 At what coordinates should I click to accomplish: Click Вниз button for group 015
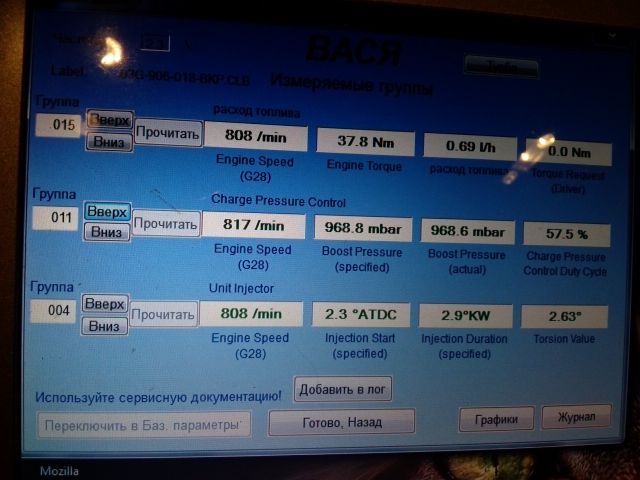click(108, 141)
